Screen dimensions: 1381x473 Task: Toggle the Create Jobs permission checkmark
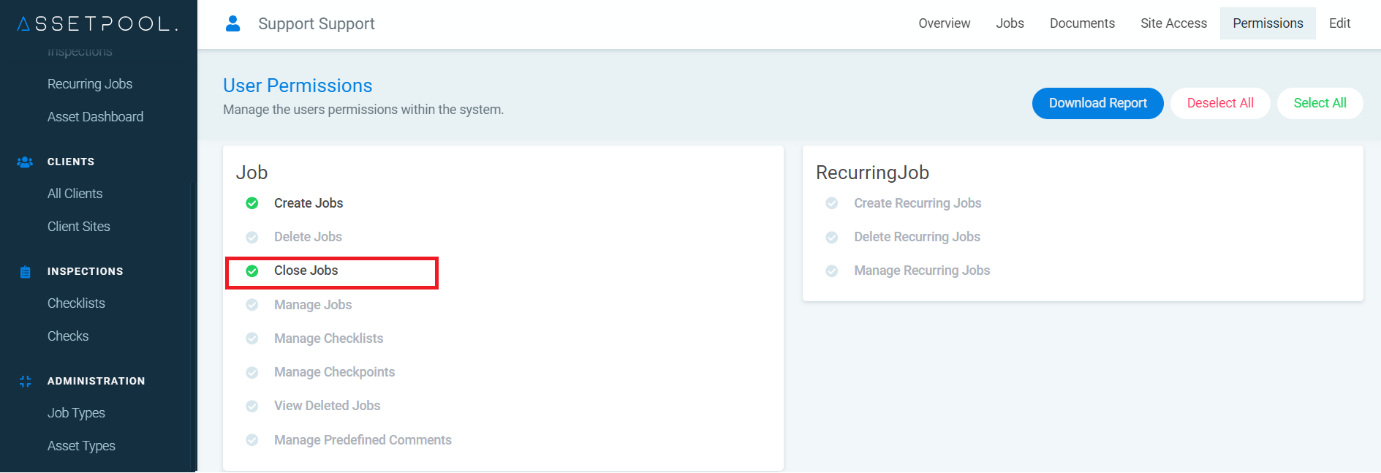252,203
